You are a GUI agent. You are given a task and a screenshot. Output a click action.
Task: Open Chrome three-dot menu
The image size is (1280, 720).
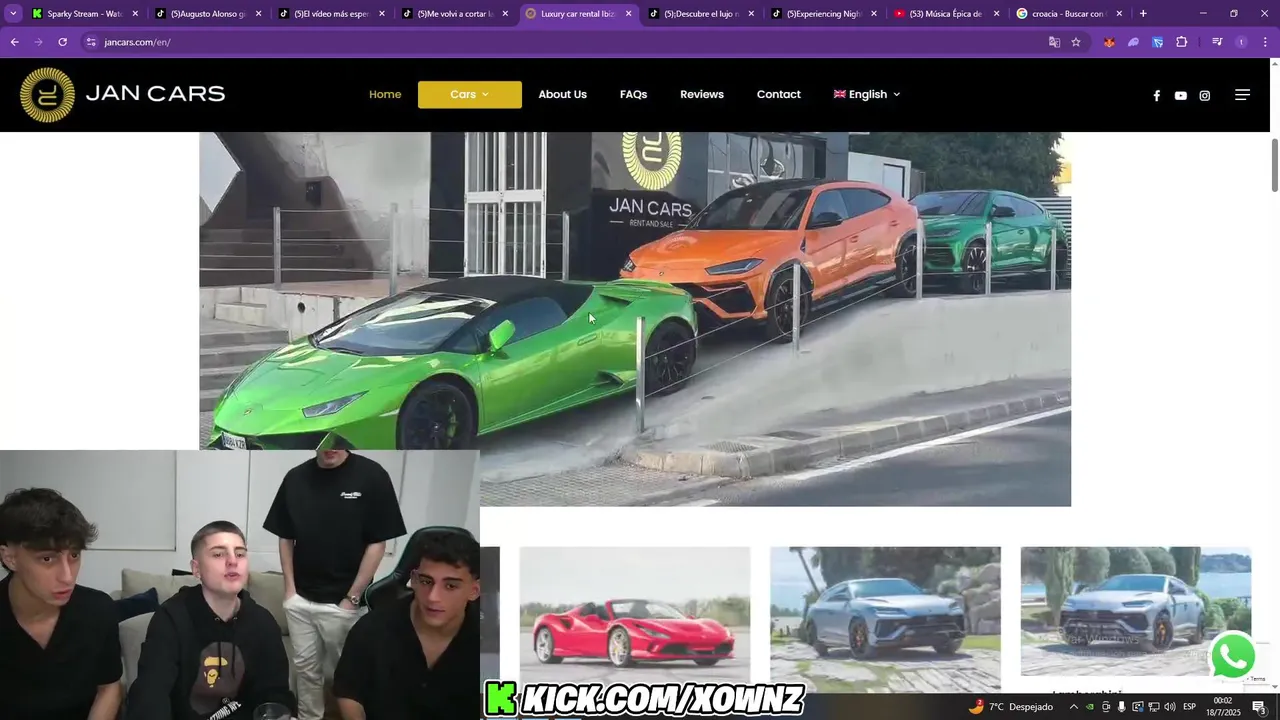(x=1265, y=42)
